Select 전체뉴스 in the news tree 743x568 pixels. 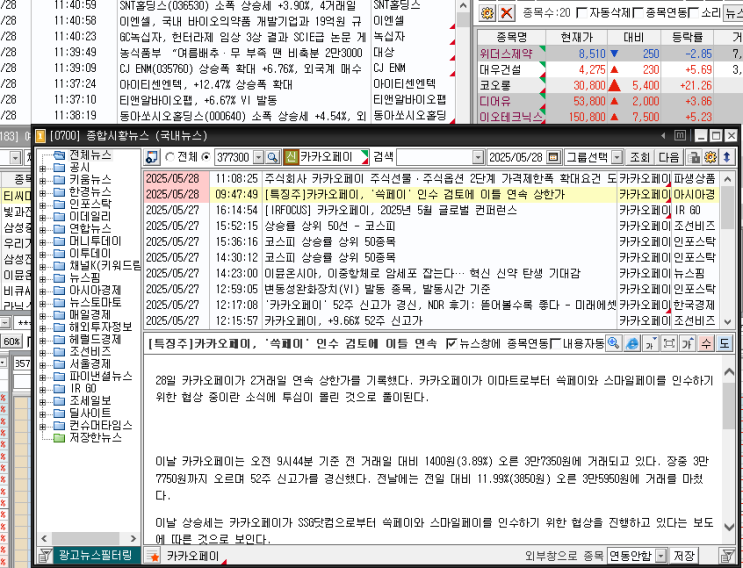click(x=90, y=155)
